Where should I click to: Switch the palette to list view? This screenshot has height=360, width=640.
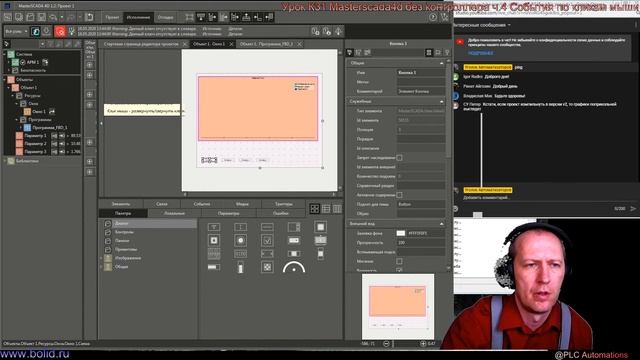(x=326, y=209)
